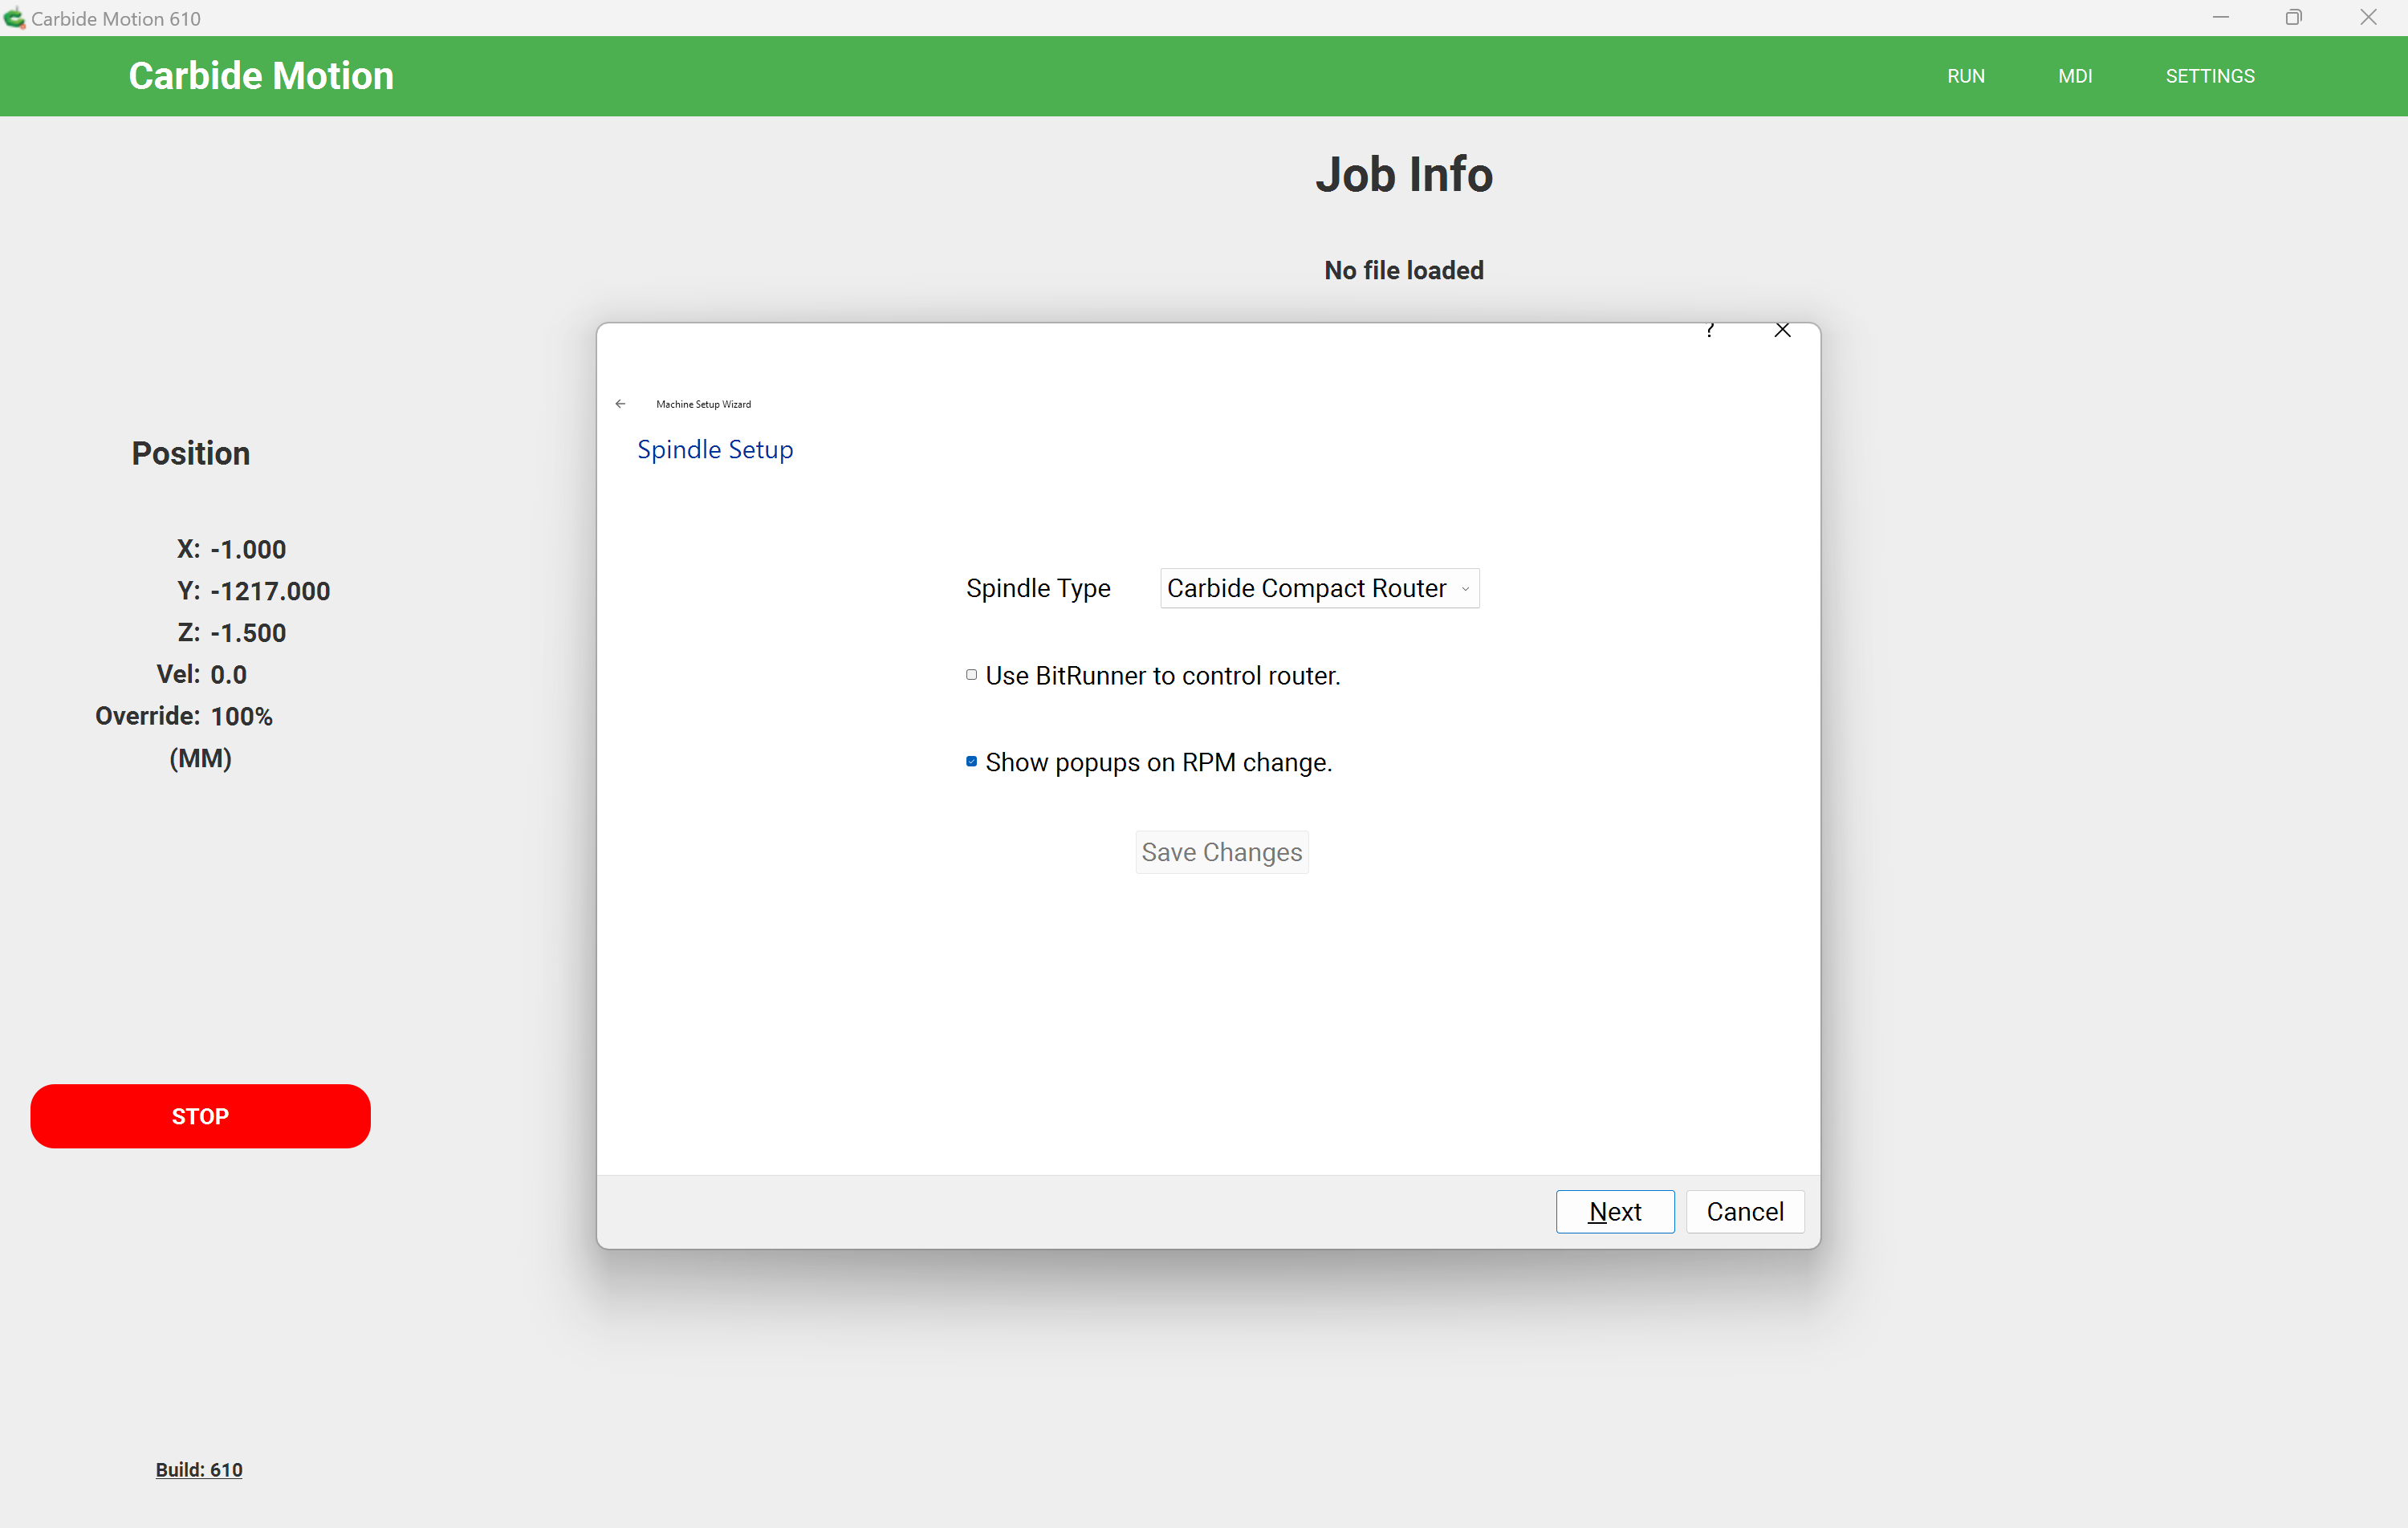2408x1528 pixels.
Task: Open the SETTINGS menu
Action: click(2209, 76)
